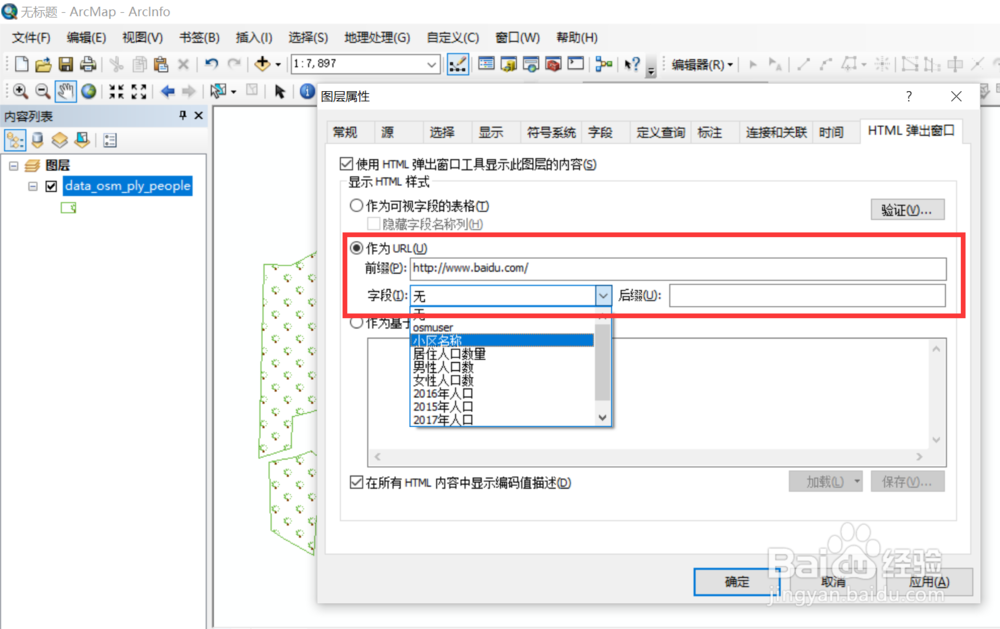
Task: Select the List By Selection icon
Action: pyautogui.click(x=80, y=138)
